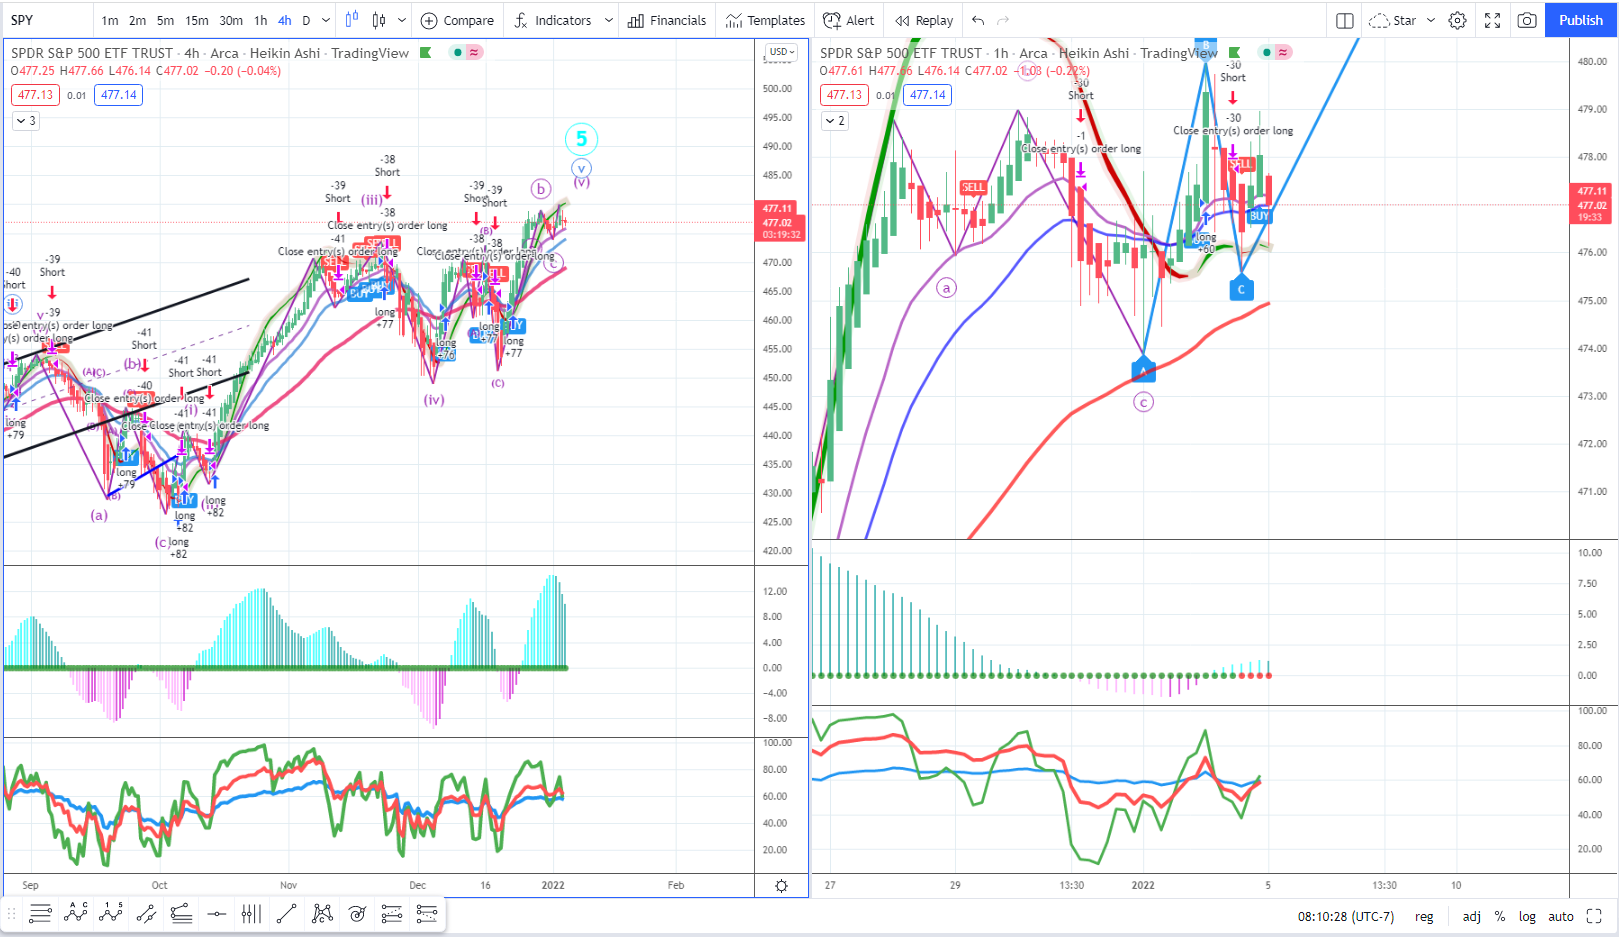Switch to the 2m interval
Screen dimensions: 1619x937
(x=138, y=20)
